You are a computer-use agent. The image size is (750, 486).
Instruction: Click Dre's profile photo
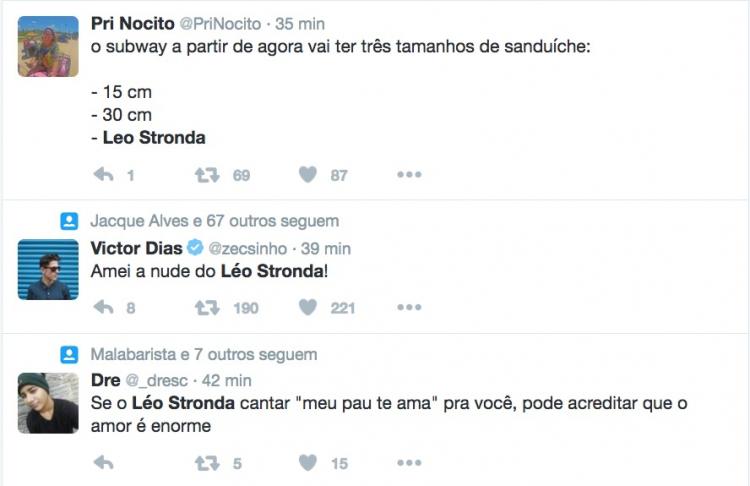point(48,403)
